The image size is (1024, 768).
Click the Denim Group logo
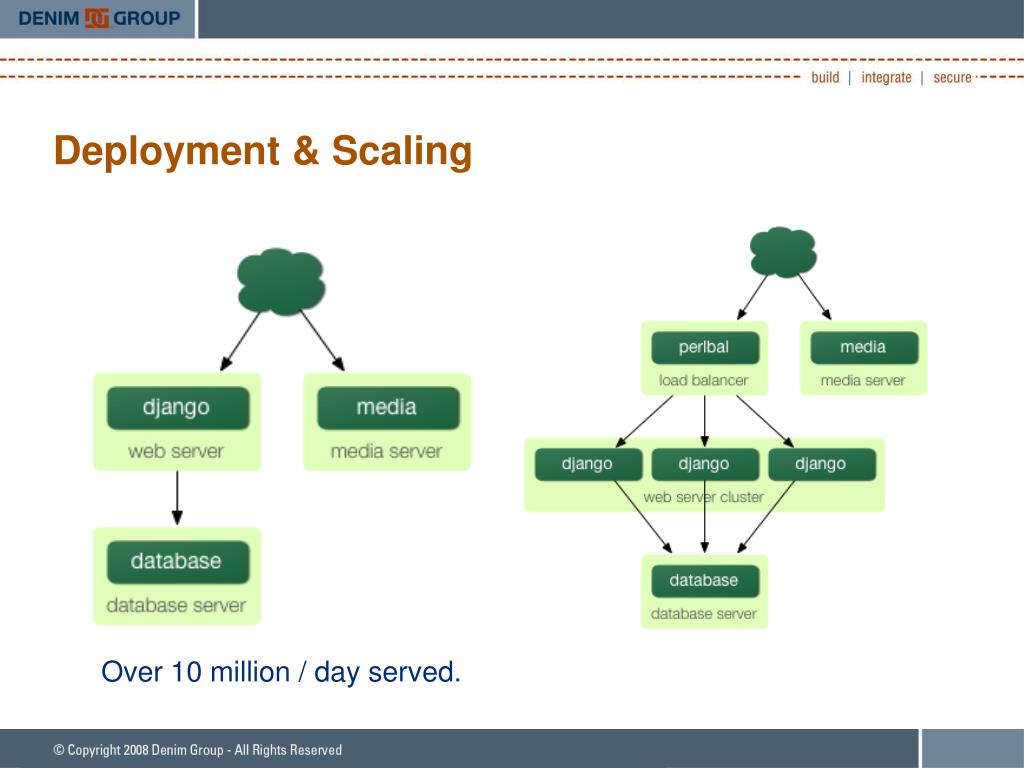click(99, 18)
